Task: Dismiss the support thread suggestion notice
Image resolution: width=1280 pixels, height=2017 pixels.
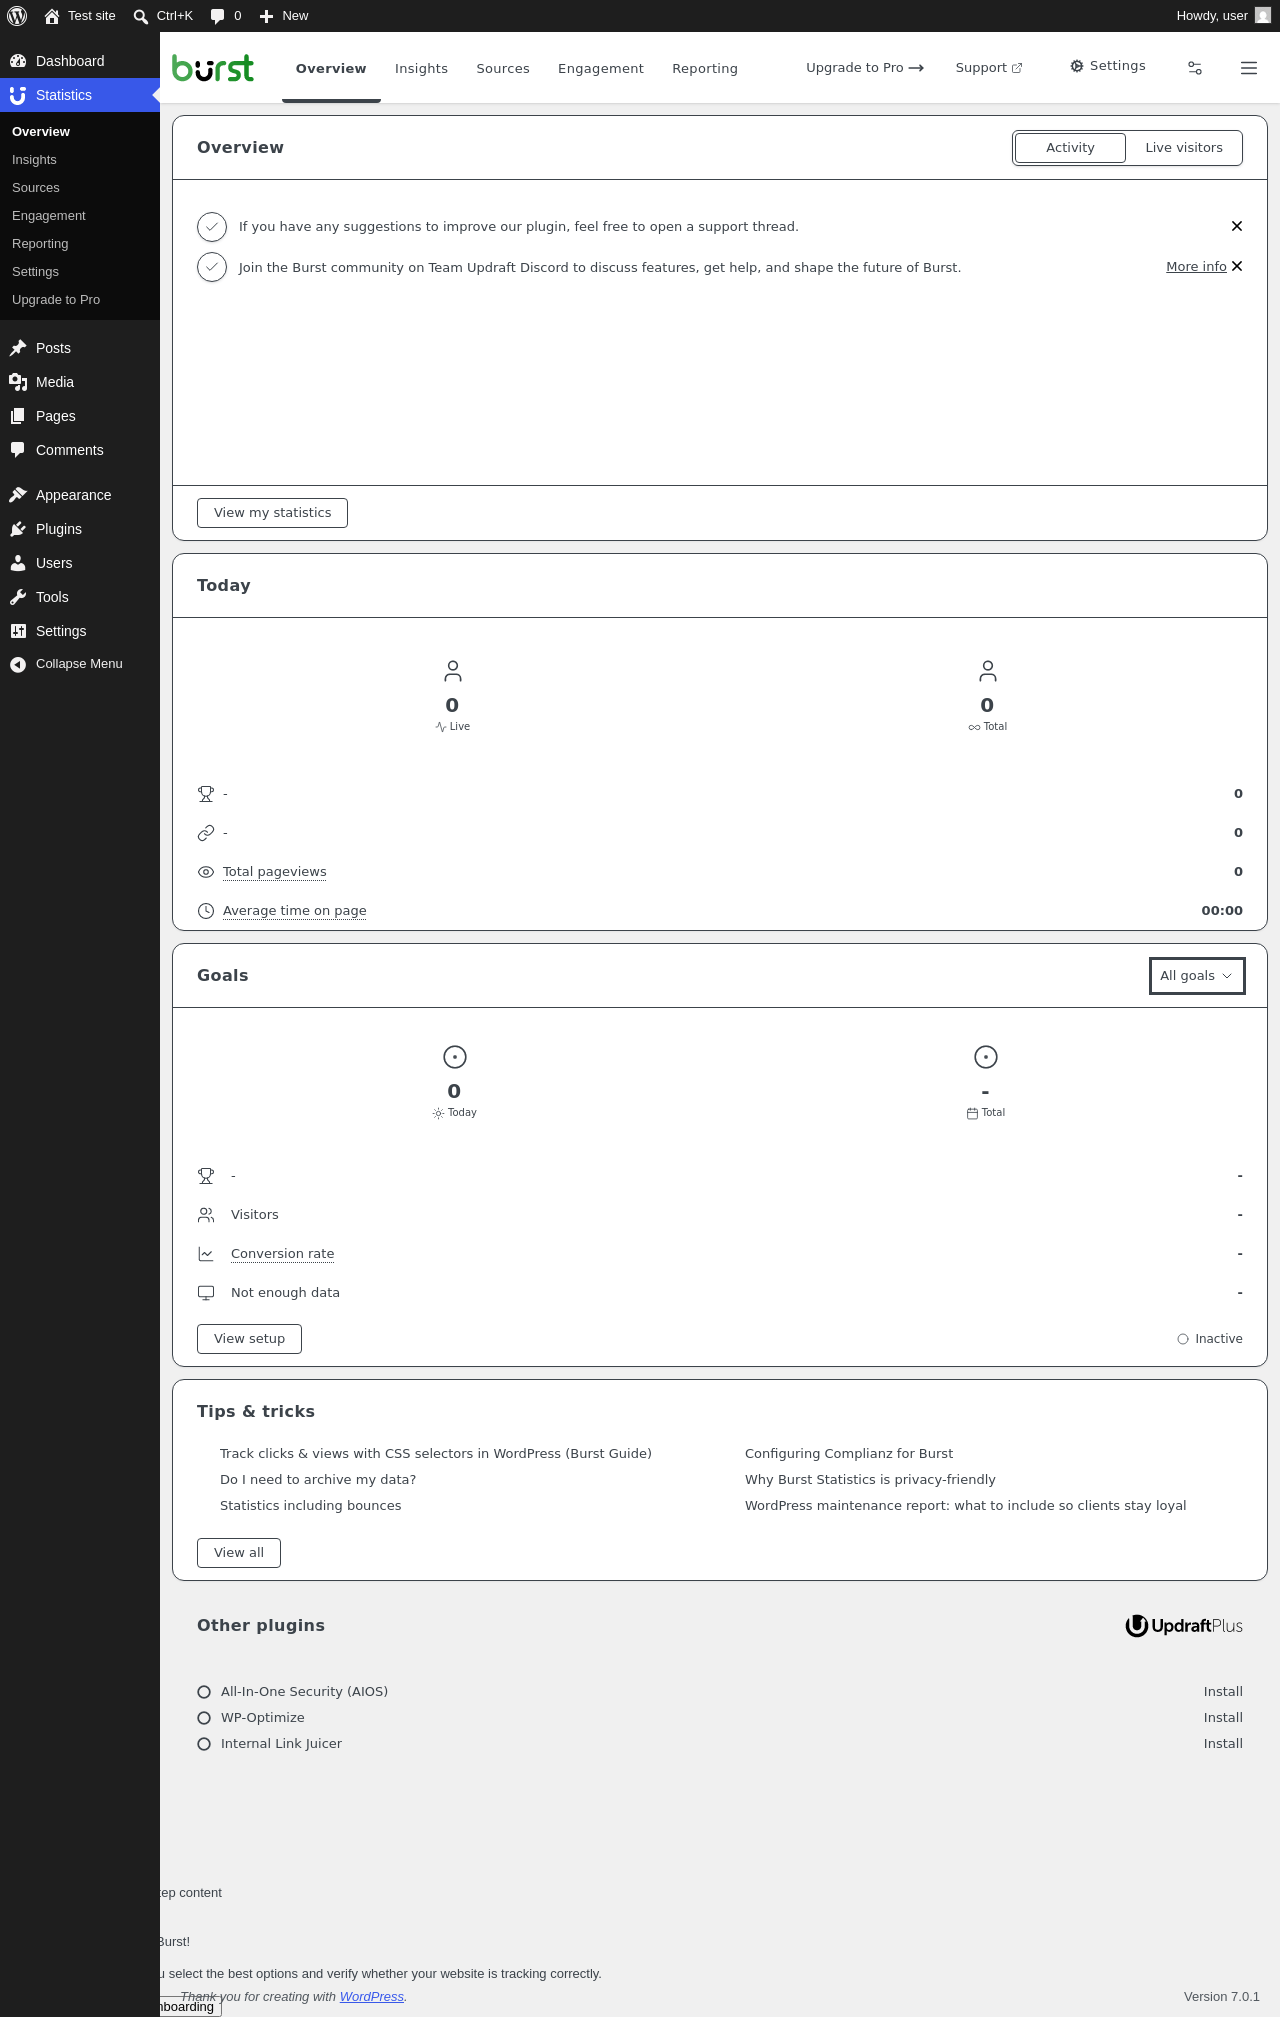Action: pos(1237,226)
